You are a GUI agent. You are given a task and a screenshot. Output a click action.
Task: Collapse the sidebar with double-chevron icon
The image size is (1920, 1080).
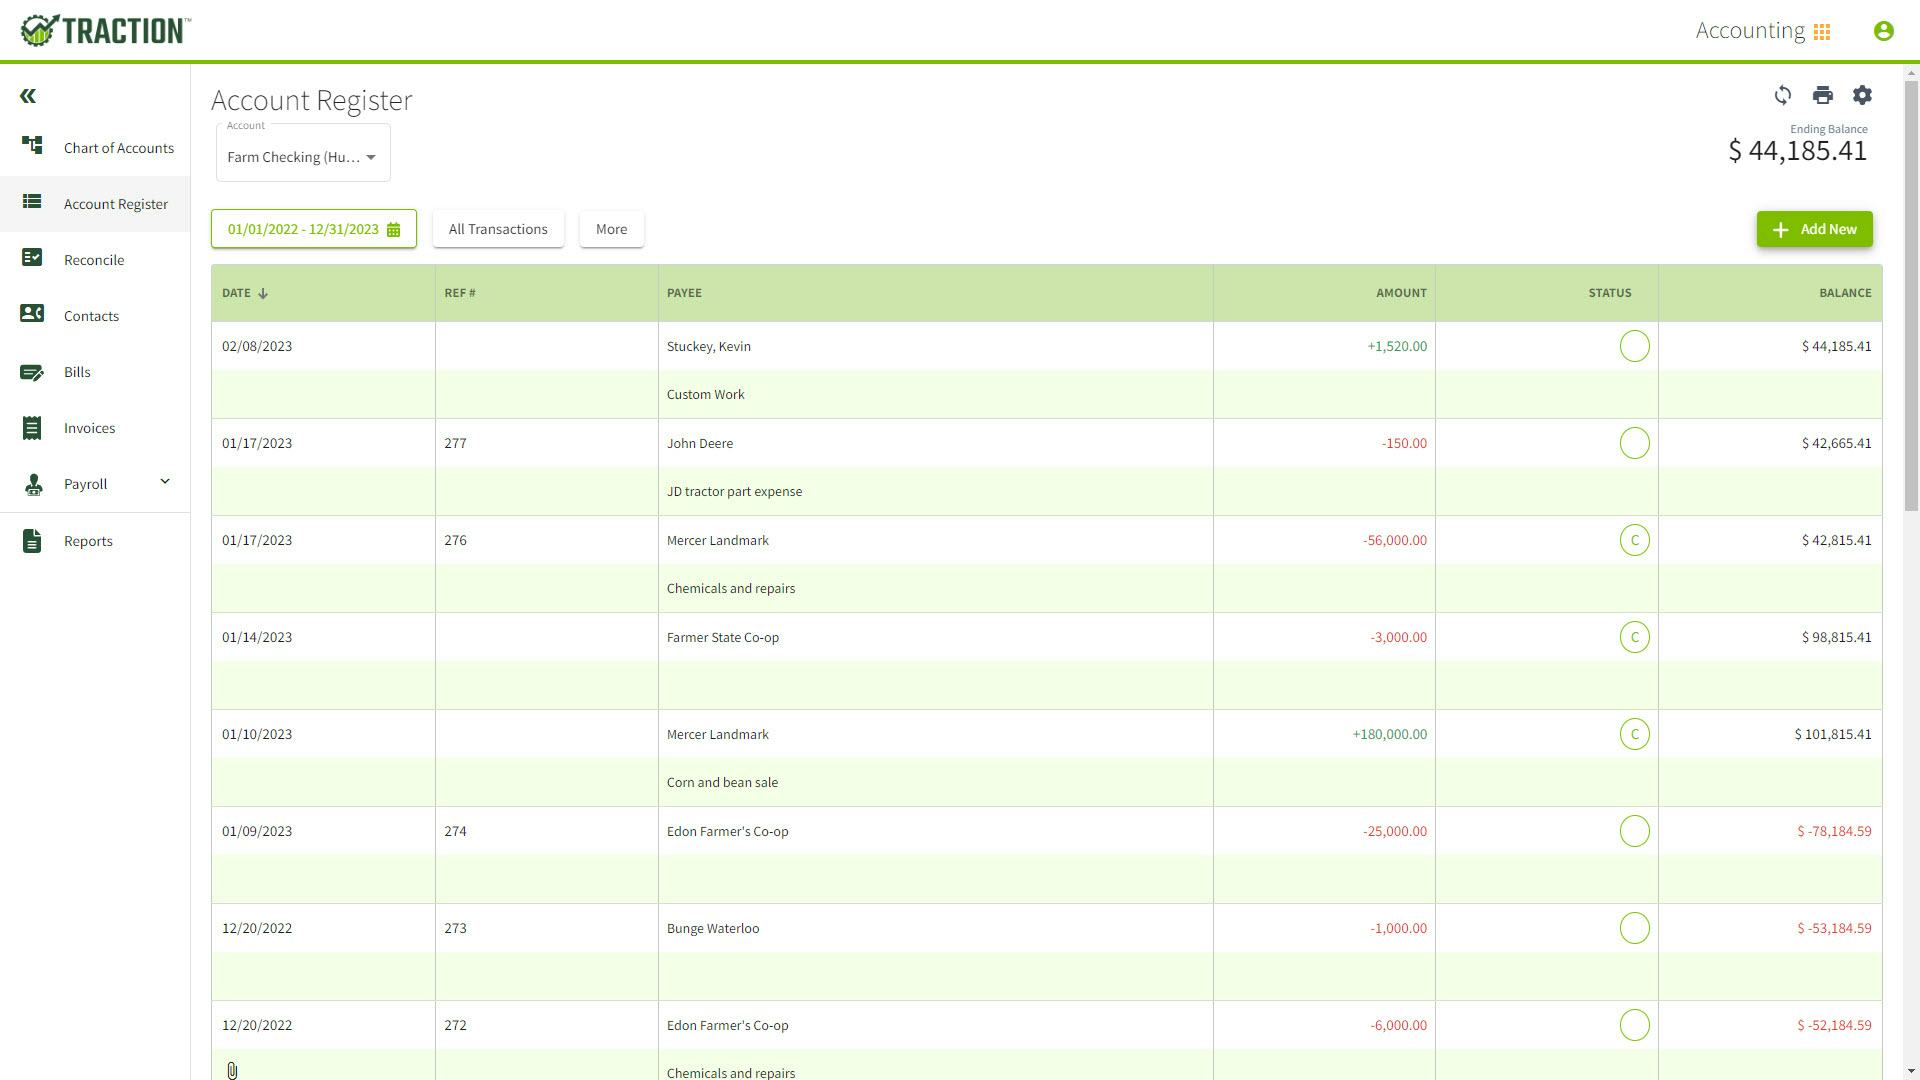(x=28, y=96)
